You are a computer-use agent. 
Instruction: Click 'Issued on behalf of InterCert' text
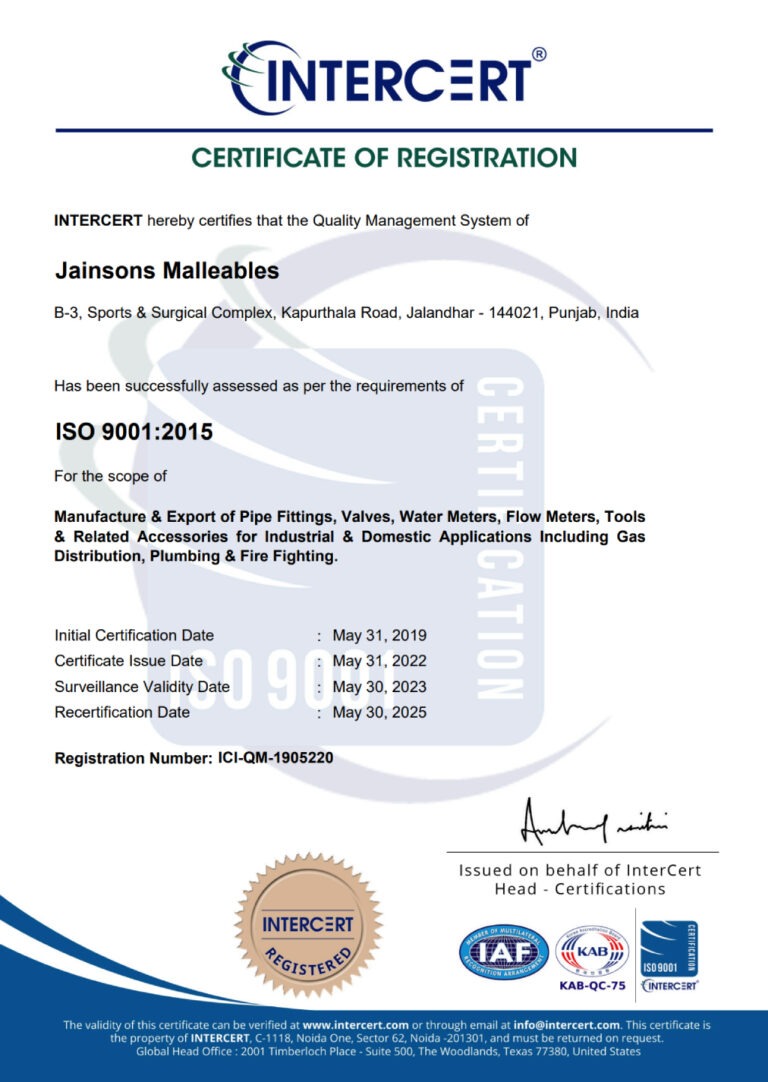(x=580, y=870)
